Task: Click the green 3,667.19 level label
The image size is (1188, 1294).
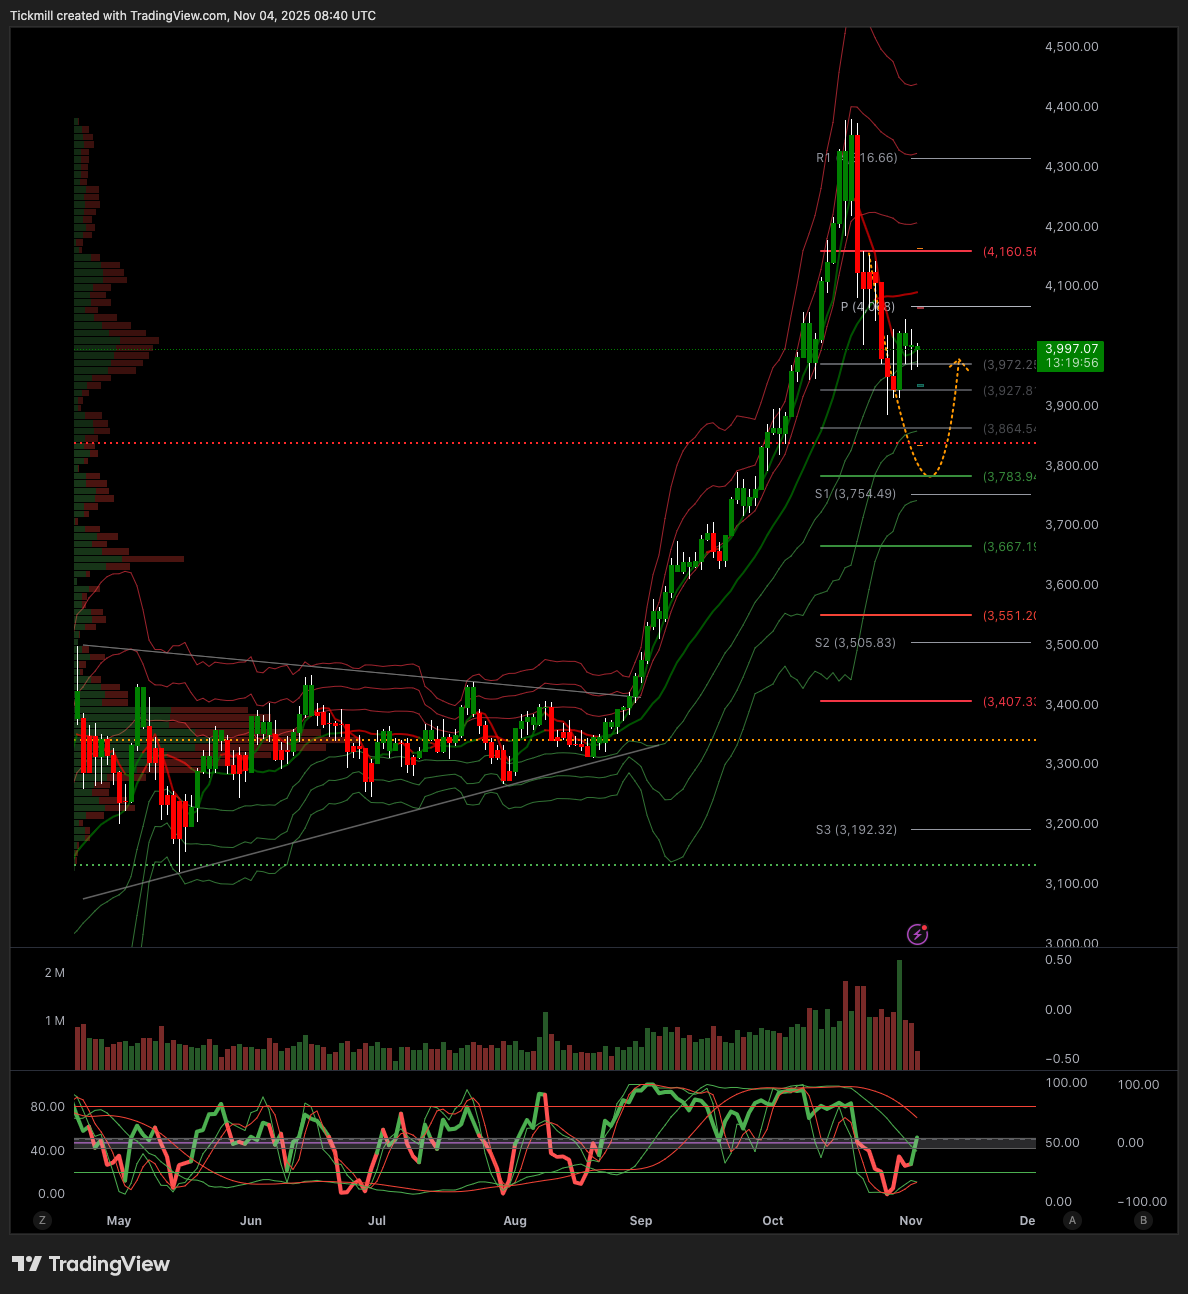Action: click(x=1009, y=547)
